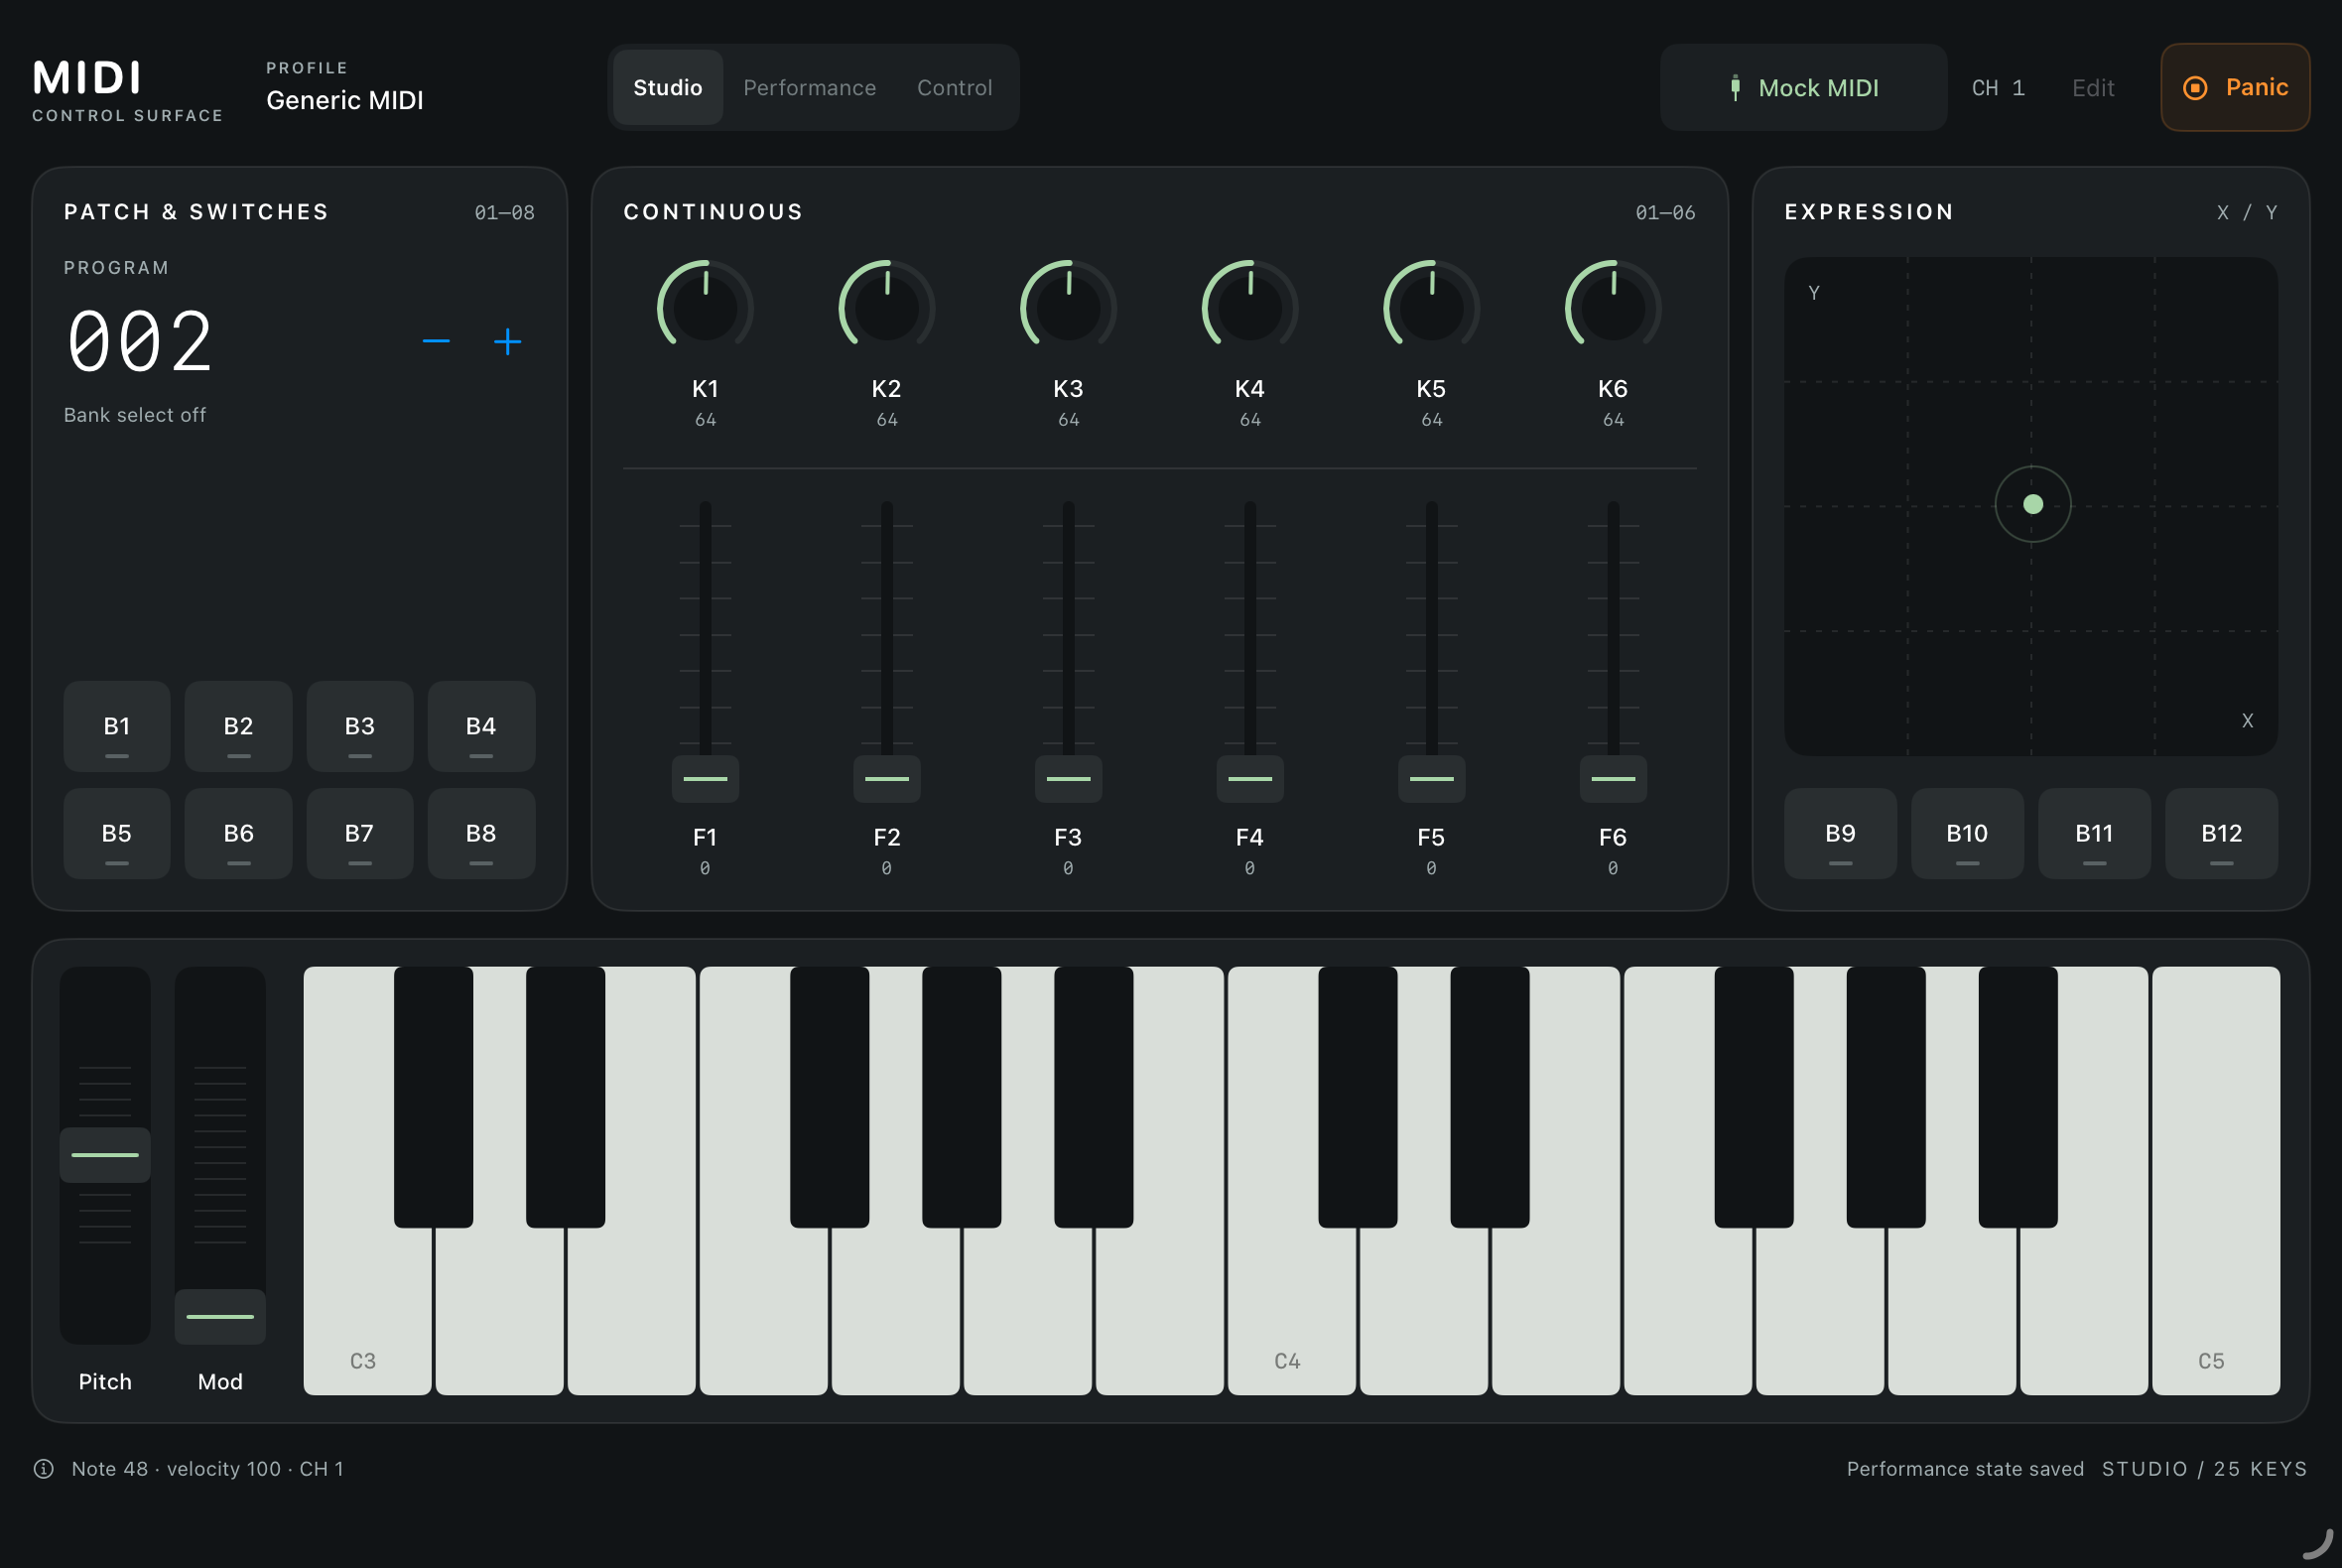
Task: Play the C3 piano key
Action: coord(367,1310)
